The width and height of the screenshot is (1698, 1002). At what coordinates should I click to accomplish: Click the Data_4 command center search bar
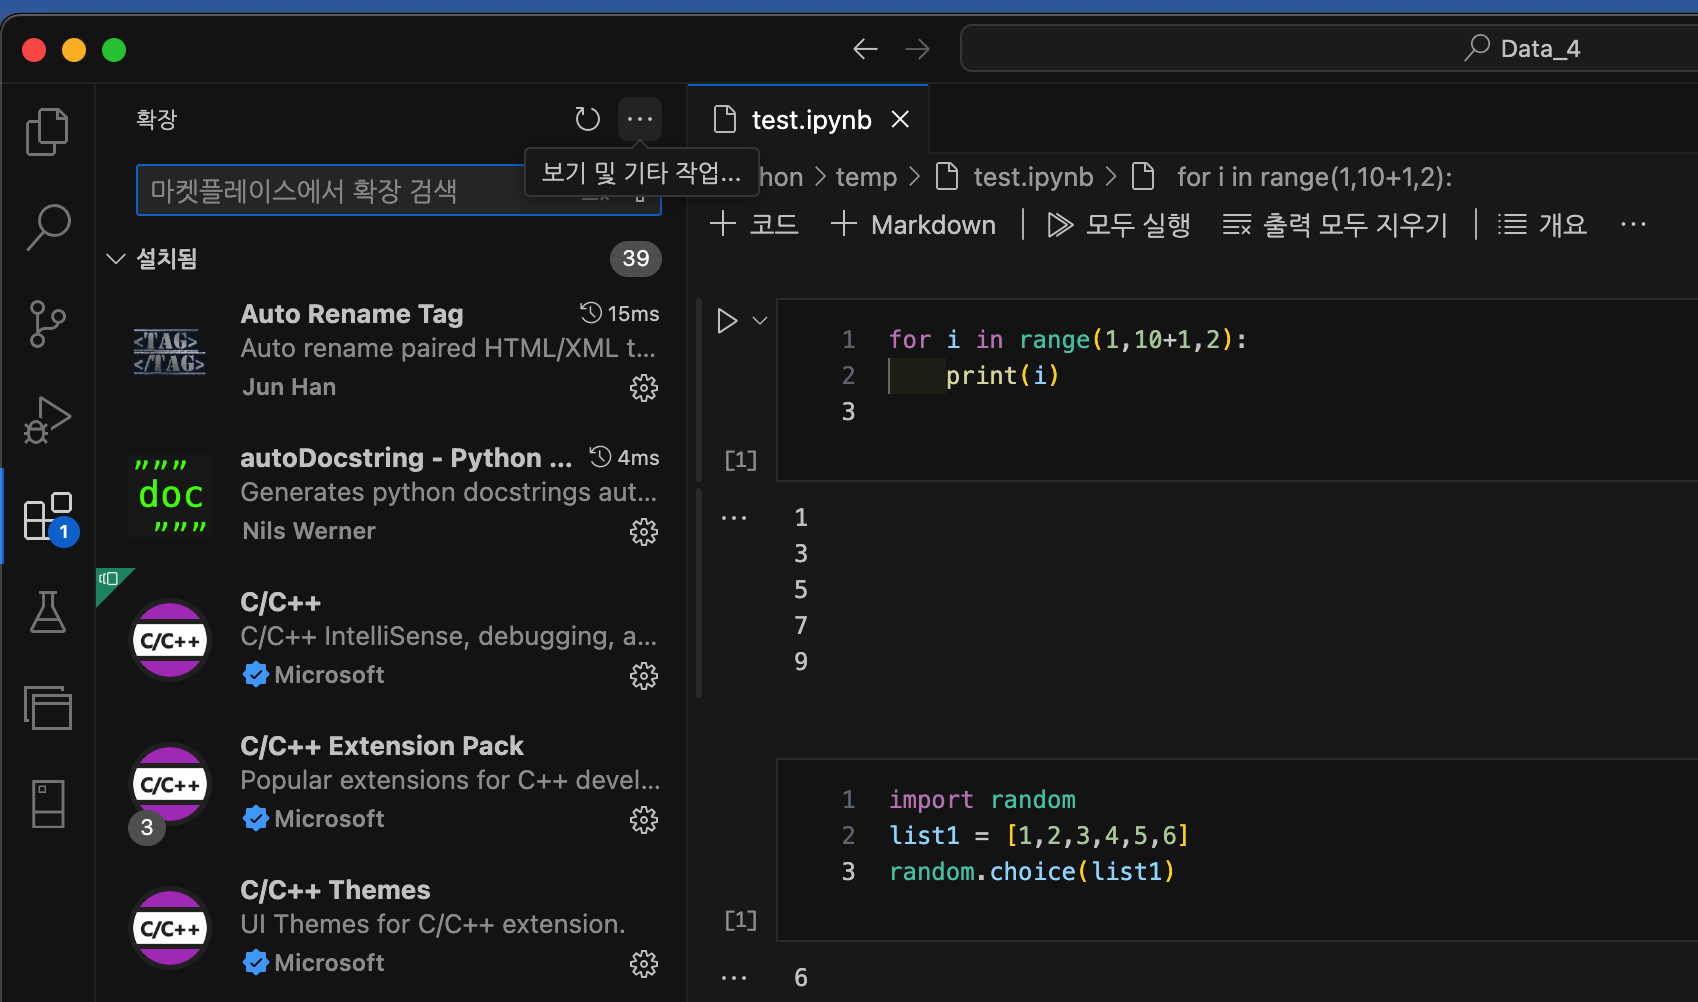pyautogui.click(x=1329, y=49)
